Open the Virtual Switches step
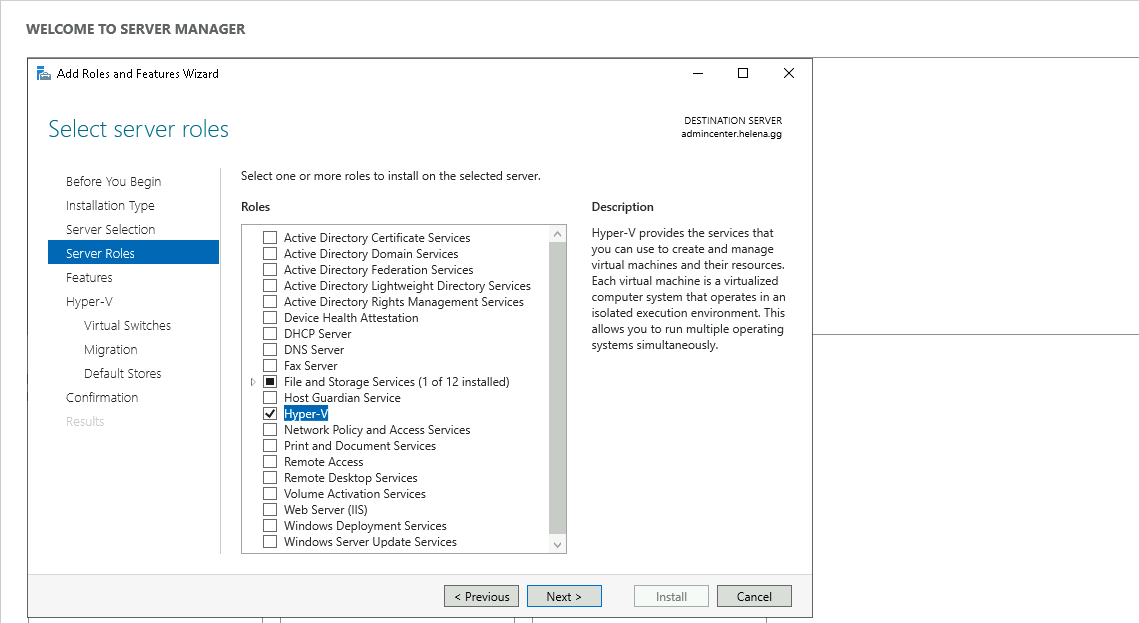1139x623 pixels. [x=127, y=326]
